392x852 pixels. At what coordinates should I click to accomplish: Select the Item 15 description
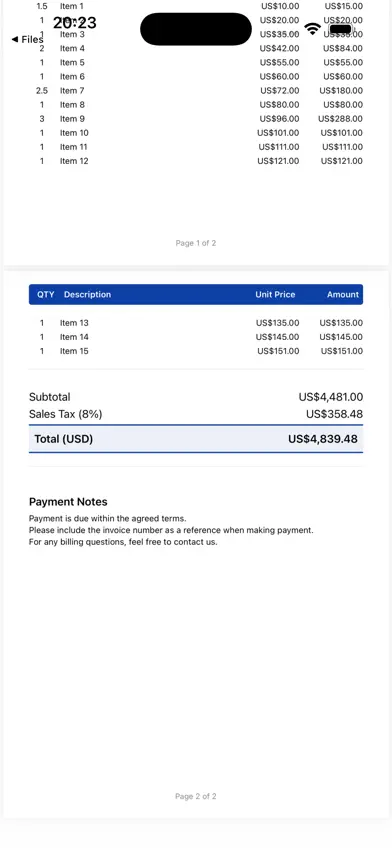pos(74,352)
